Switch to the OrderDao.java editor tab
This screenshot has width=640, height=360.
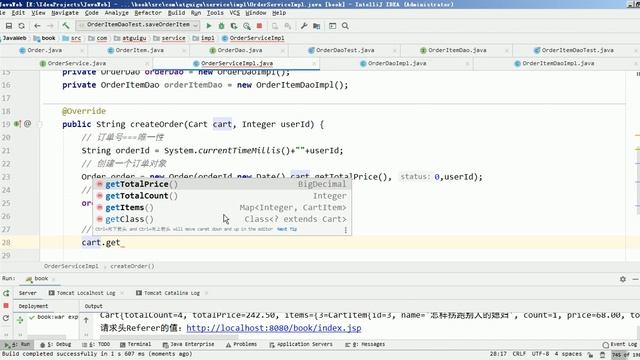[240, 50]
